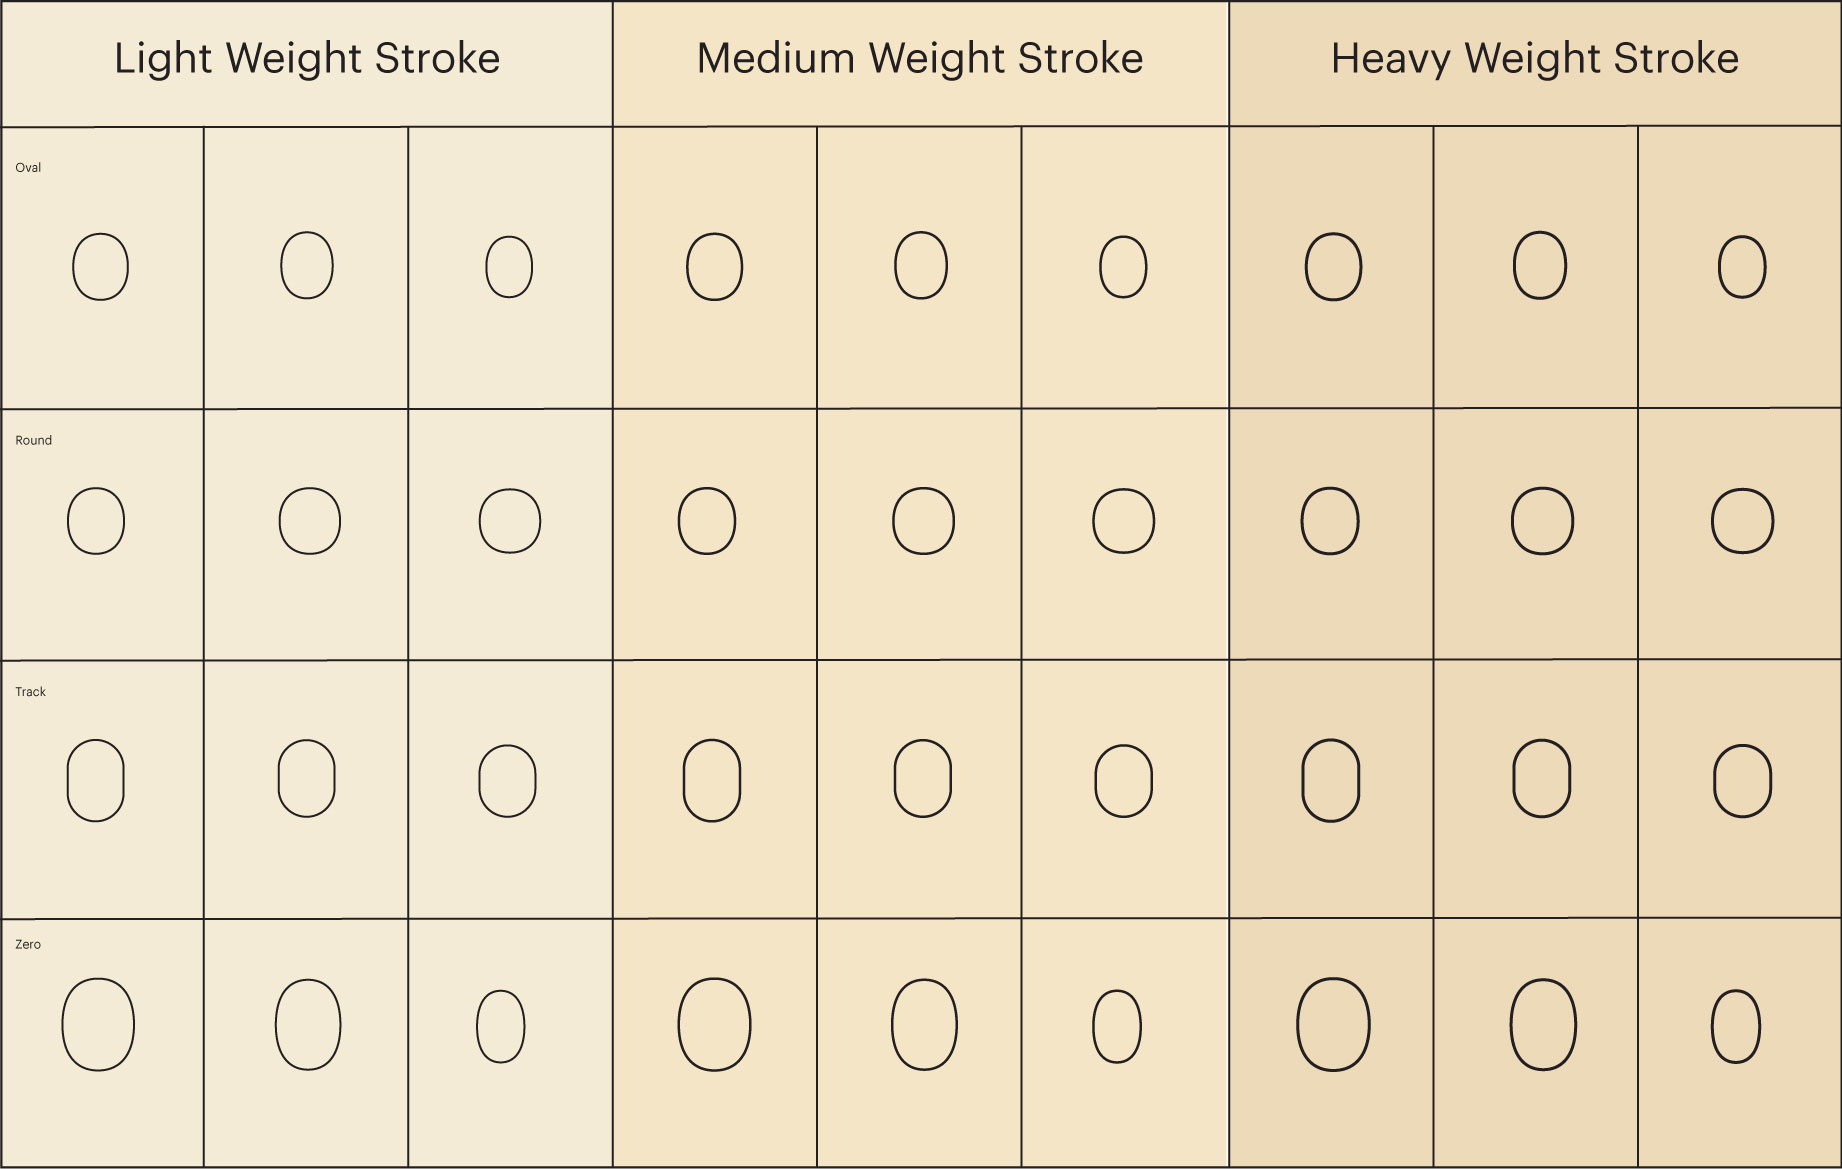Click the Light Weight Stroke header

pos(307,59)
